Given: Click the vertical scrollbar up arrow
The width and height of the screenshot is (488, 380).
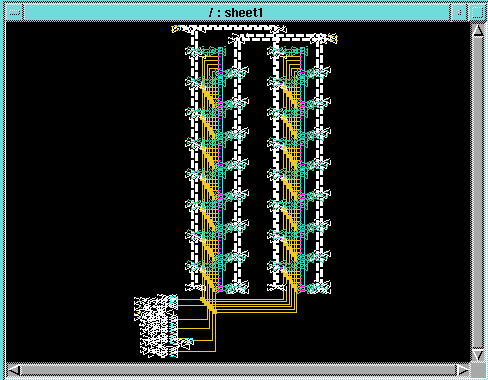Looking at the screenshot, I should 478,31.
